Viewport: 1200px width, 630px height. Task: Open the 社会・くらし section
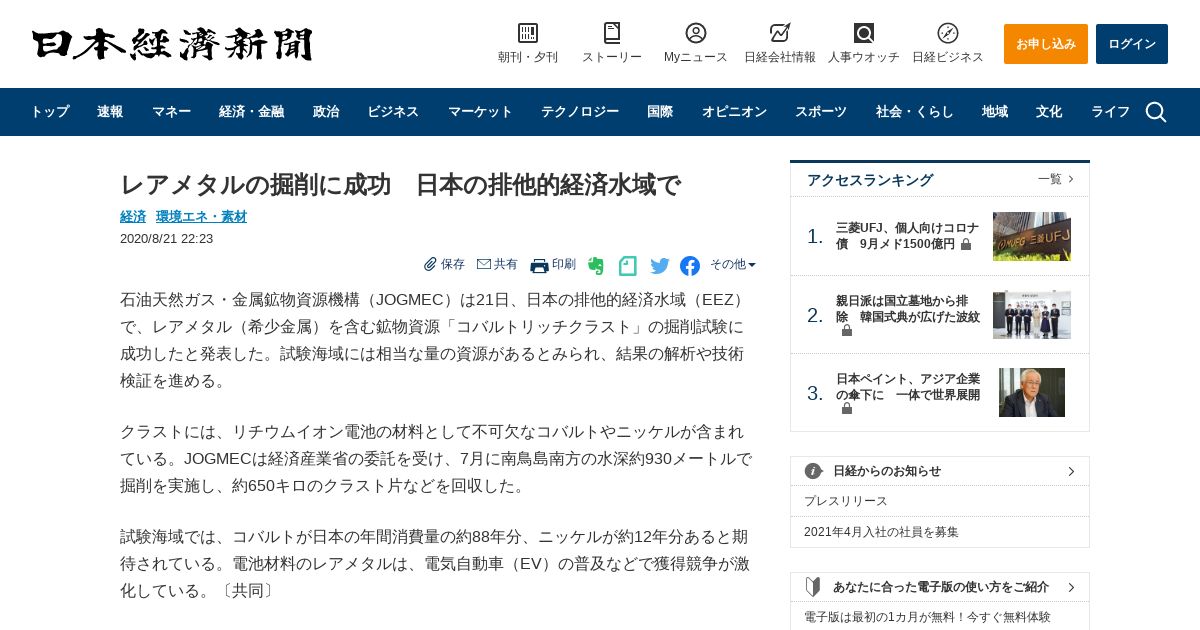coord(915,112)
